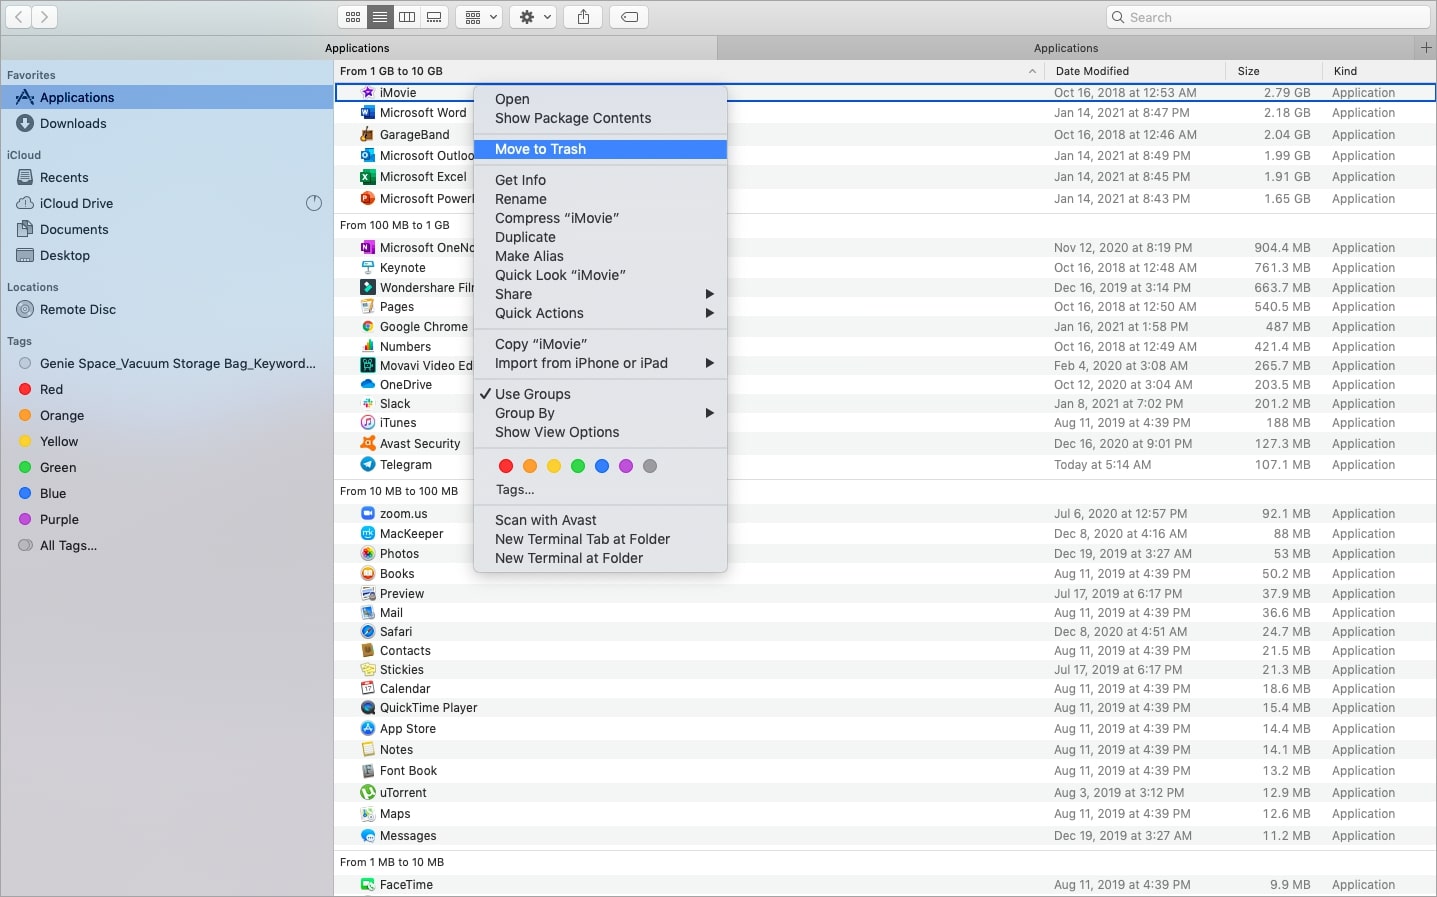The image size is (1437, 897).
Task: Click the Edit Tags toolbar button
Action: (x=630, y=17)
